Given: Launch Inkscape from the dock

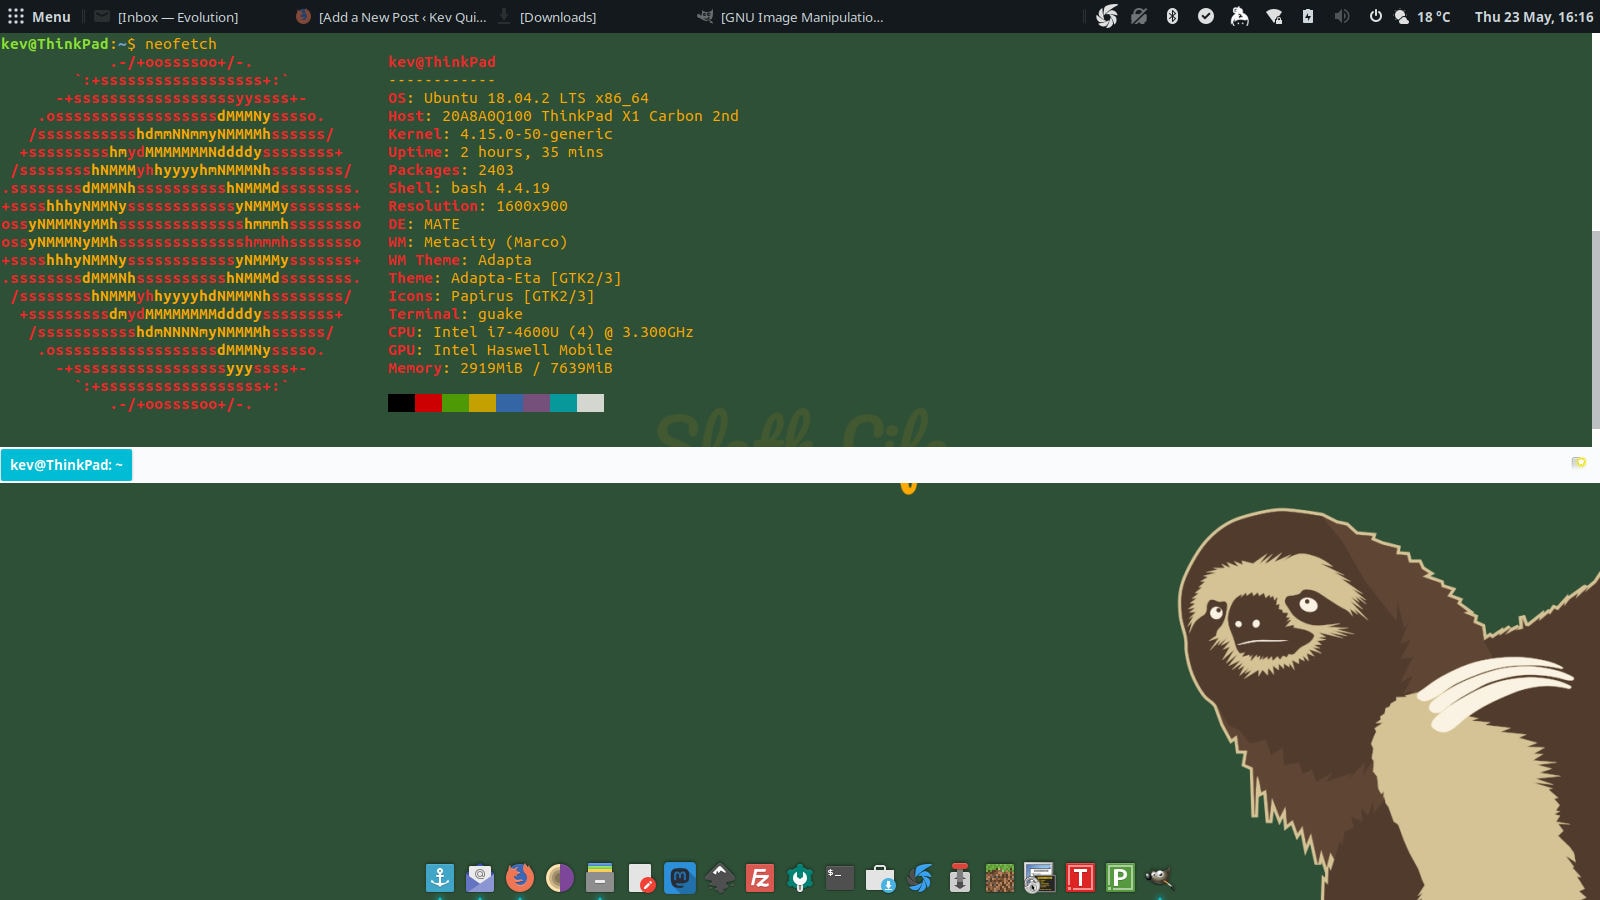Looking at the screenshot, I should coord(720,878).
